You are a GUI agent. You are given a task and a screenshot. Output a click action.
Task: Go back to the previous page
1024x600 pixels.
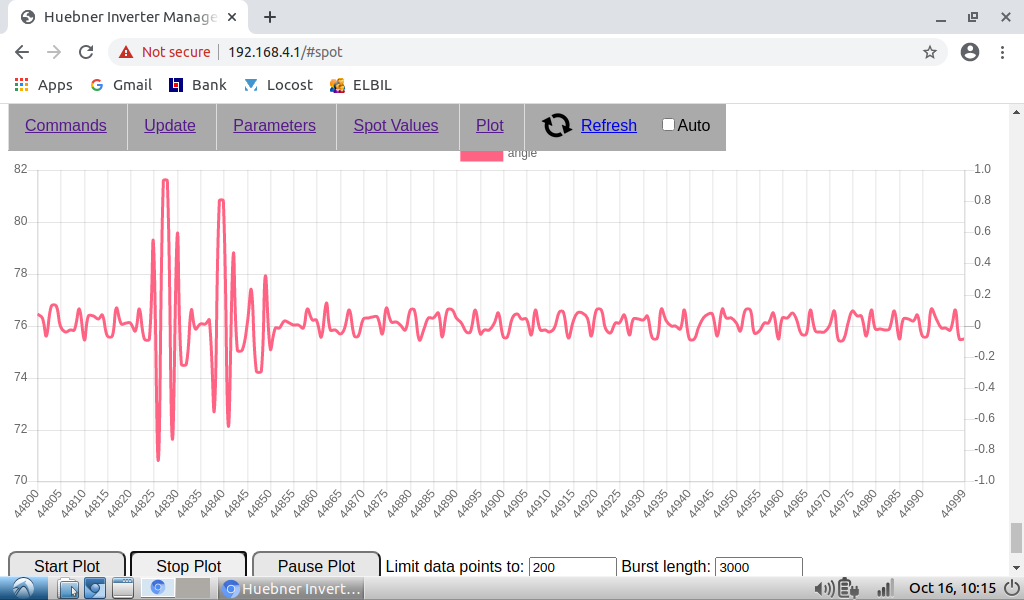tap(22, 52)
